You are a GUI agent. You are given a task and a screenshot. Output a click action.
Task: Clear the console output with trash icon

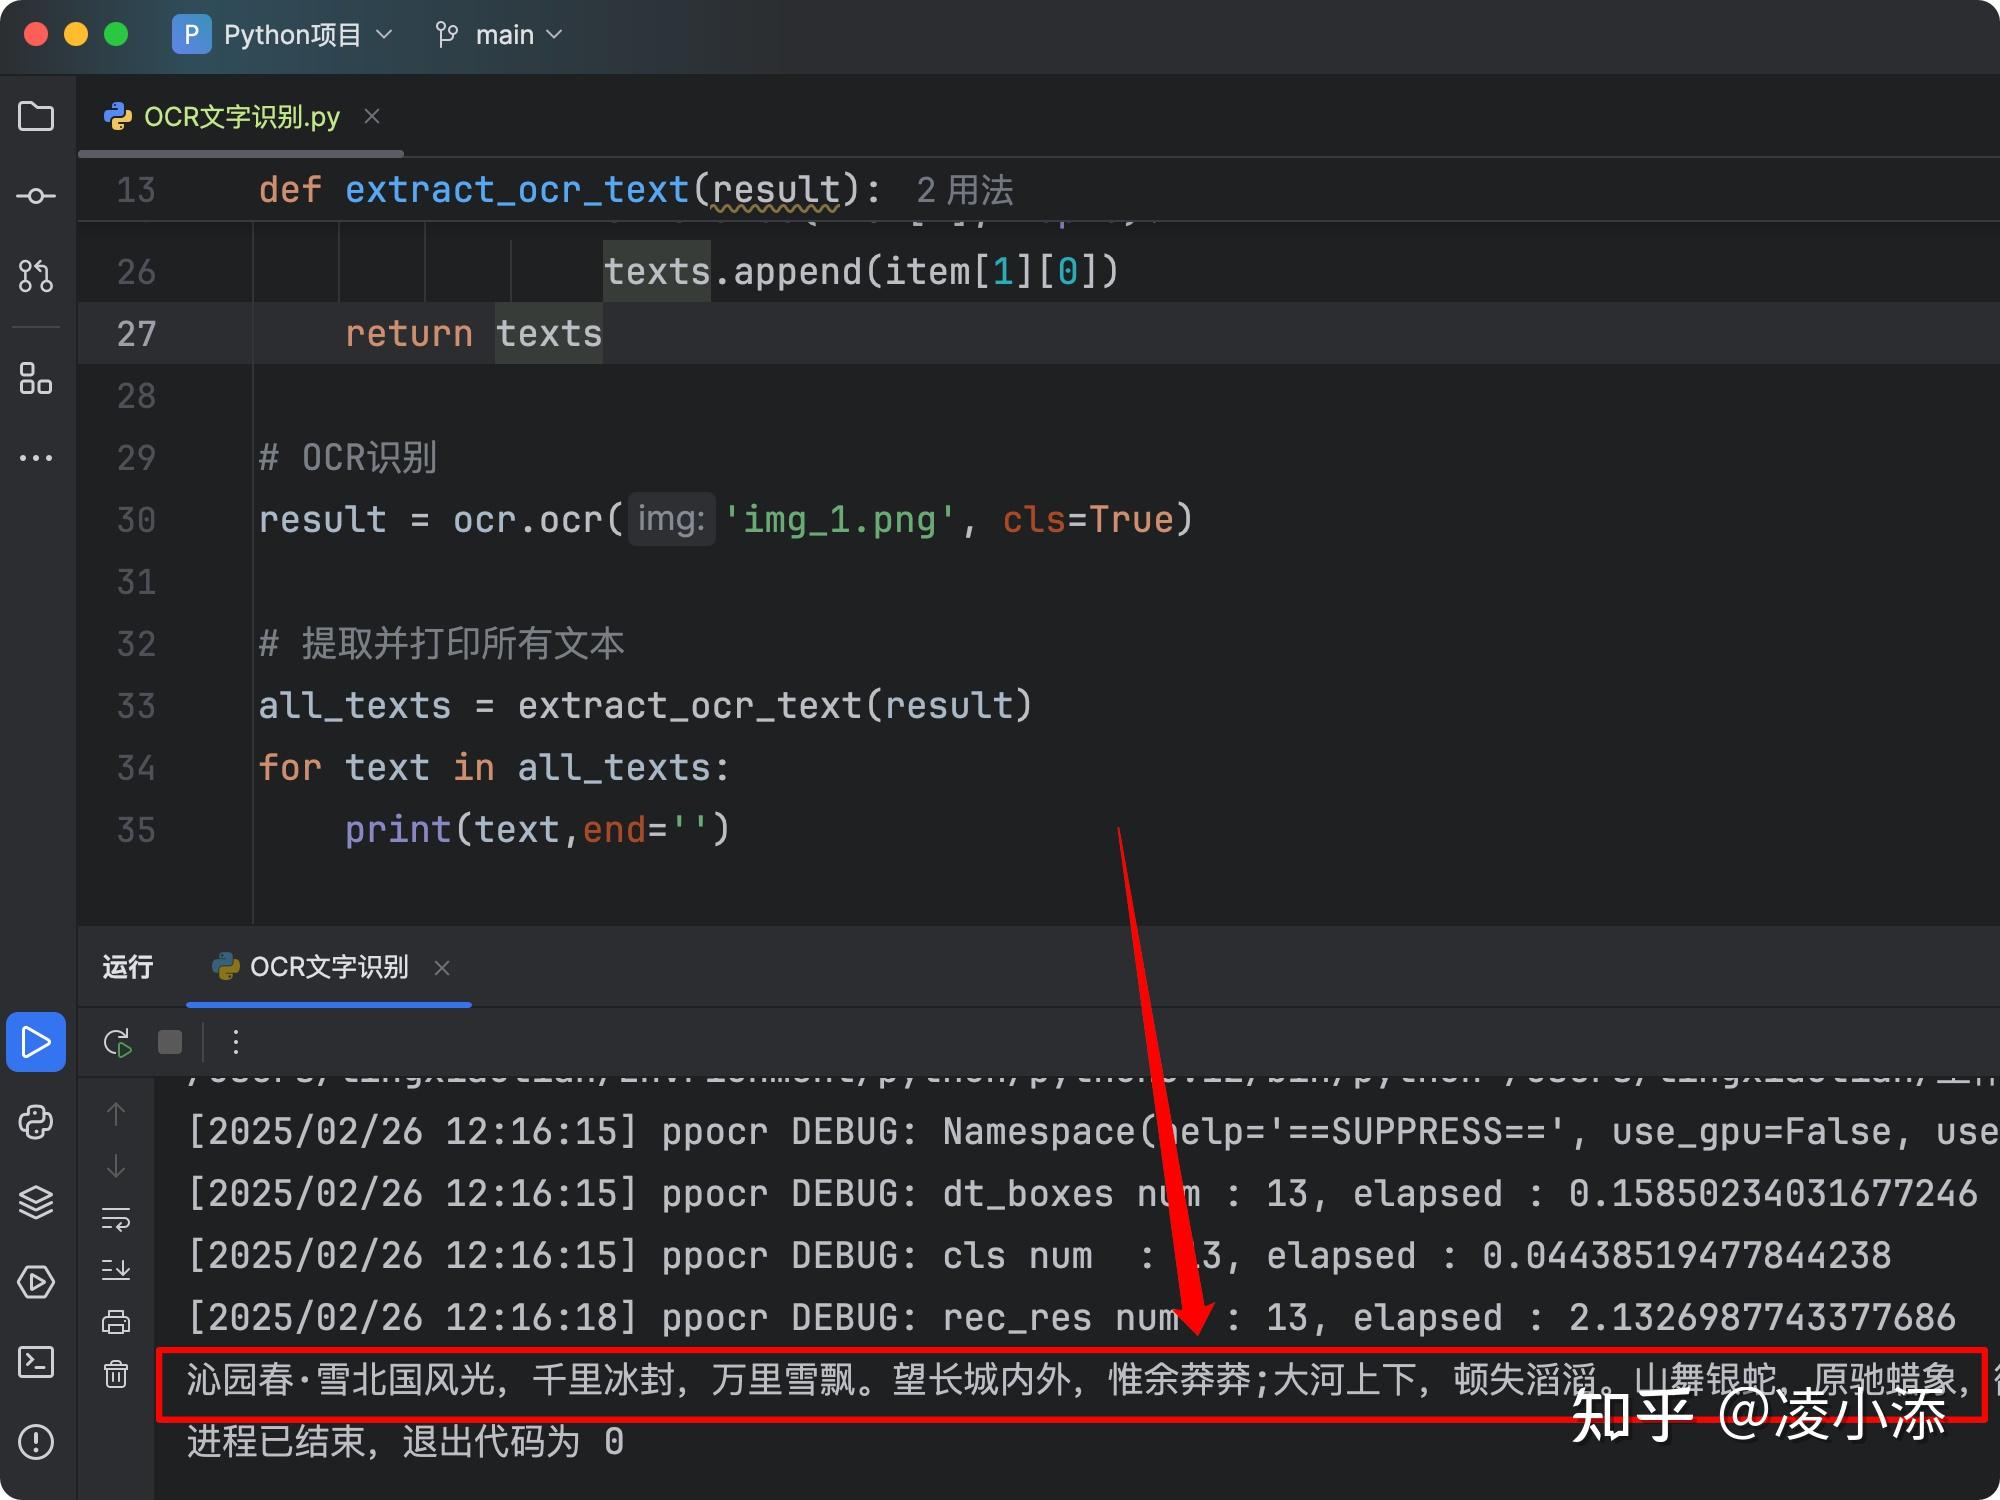click(x=117, y=1376)
